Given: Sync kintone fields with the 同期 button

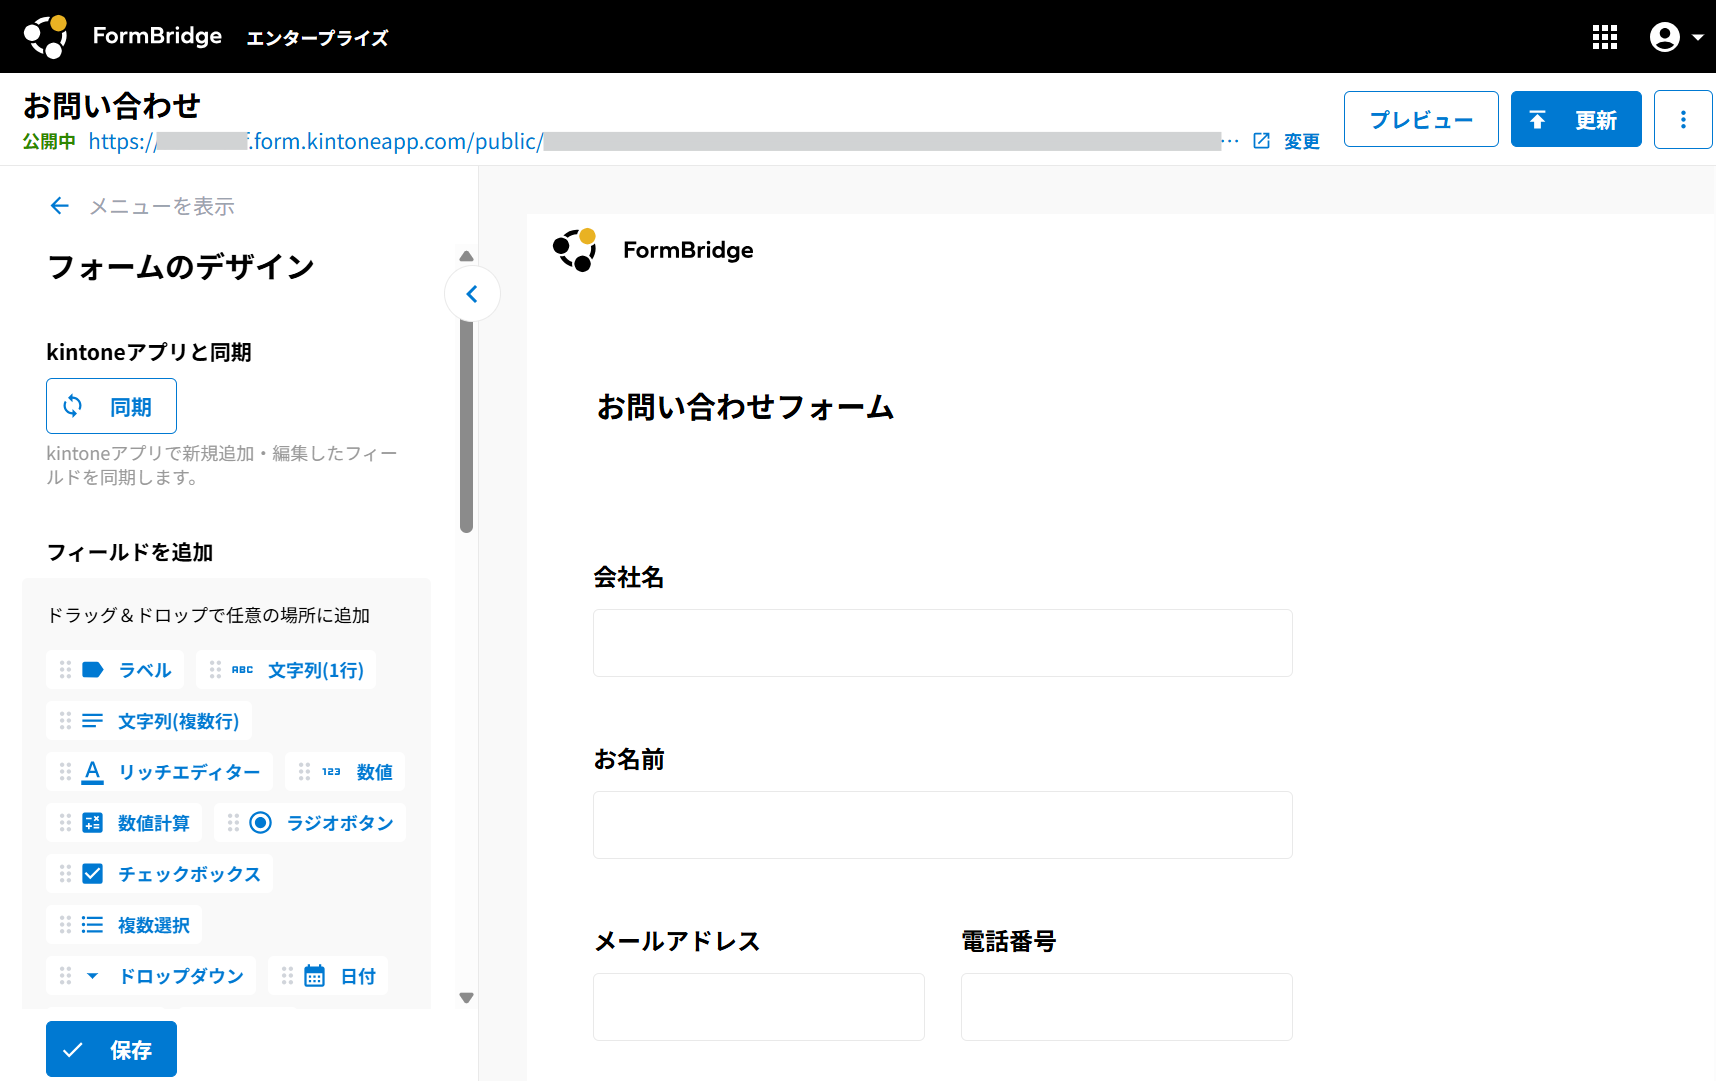Looking at the screenshot, I should [x=111, y=406].
